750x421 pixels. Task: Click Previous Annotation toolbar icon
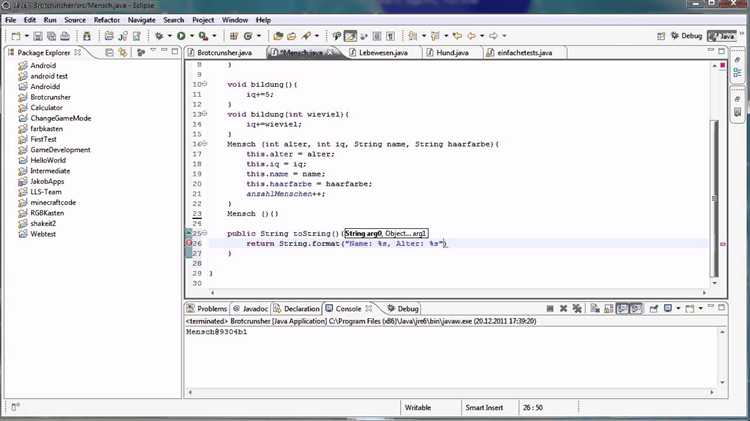point(435,36)
